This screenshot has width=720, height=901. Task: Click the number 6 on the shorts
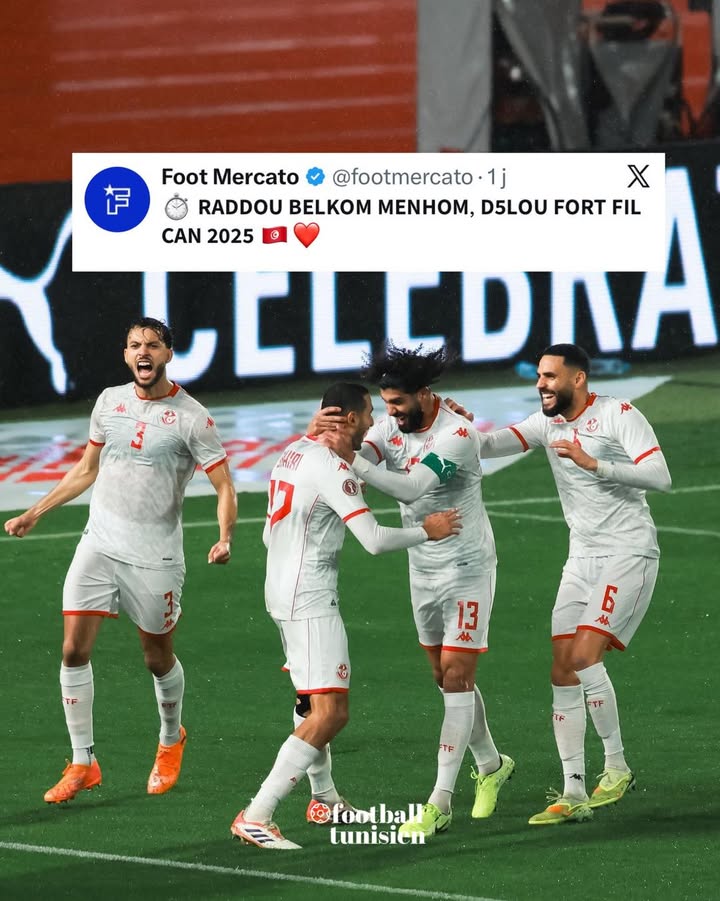point(609,599)
